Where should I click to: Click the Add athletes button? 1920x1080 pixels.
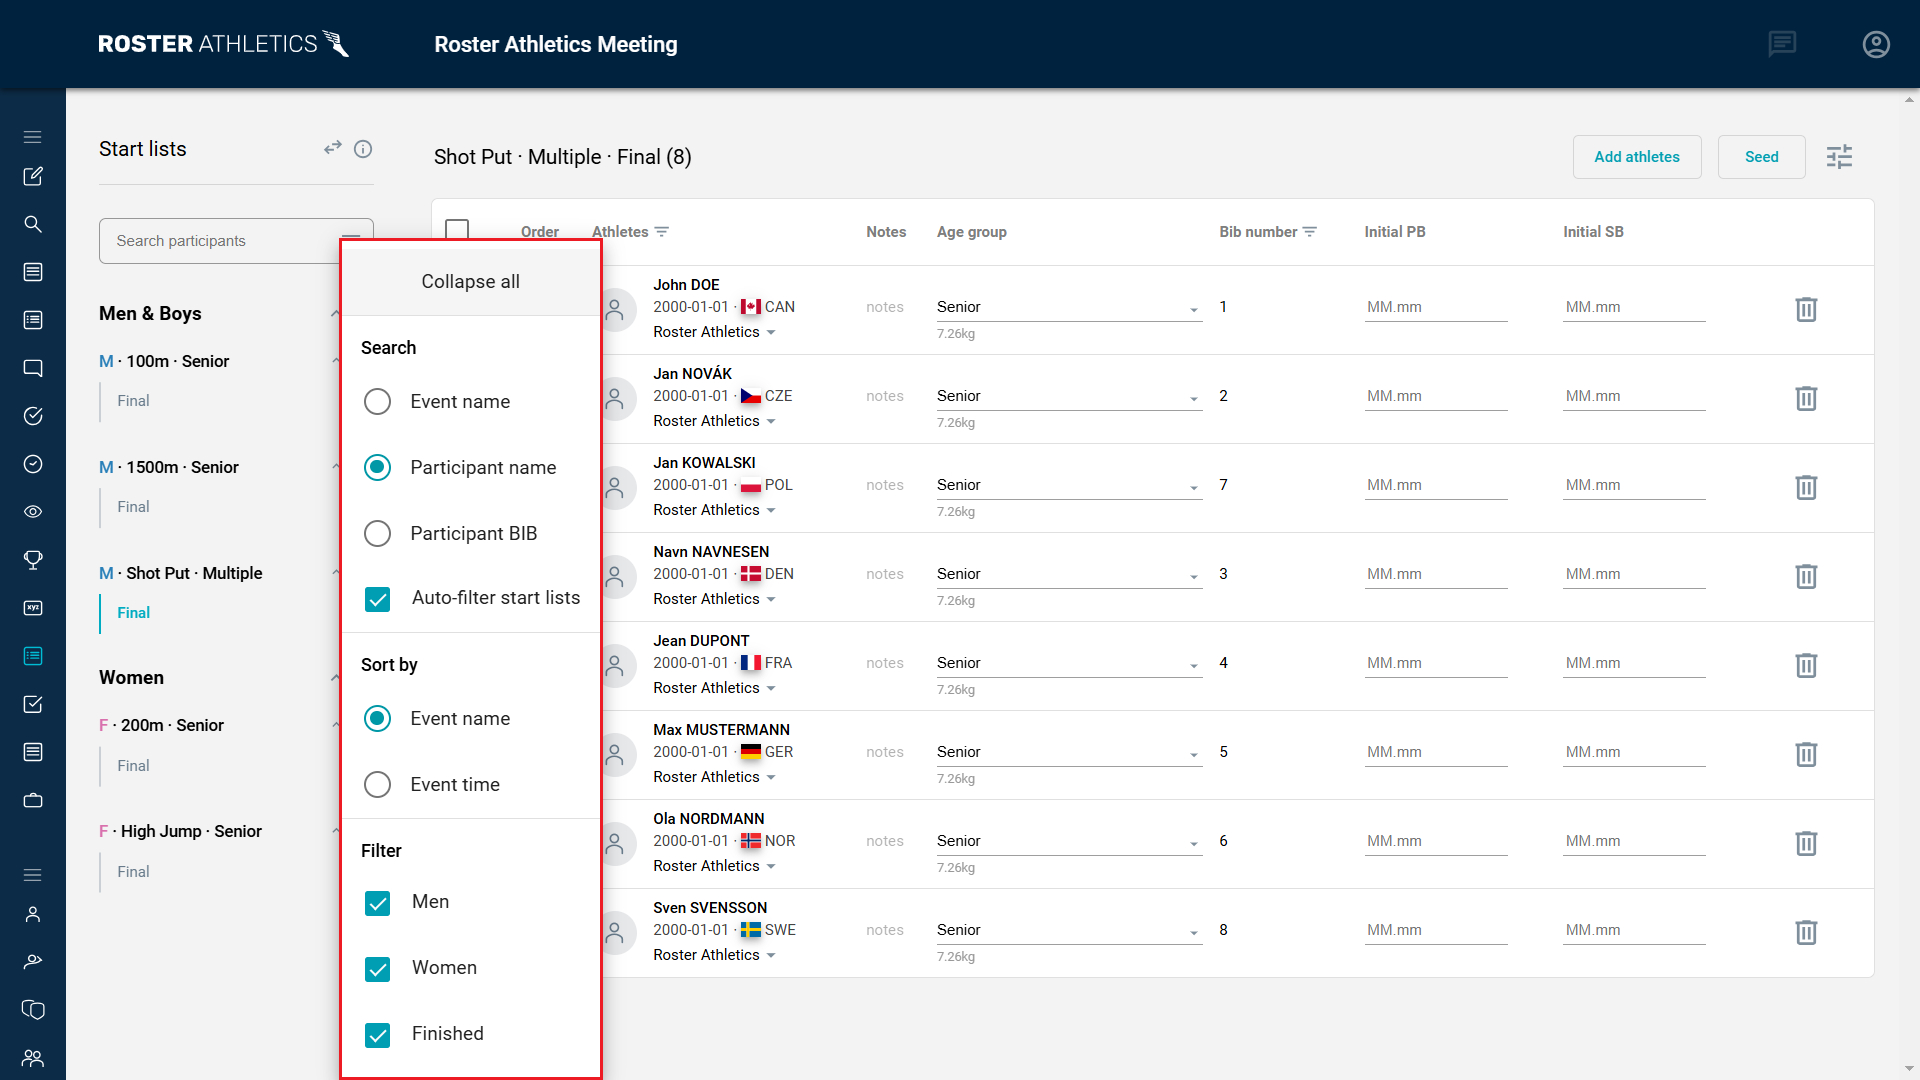1636,157
